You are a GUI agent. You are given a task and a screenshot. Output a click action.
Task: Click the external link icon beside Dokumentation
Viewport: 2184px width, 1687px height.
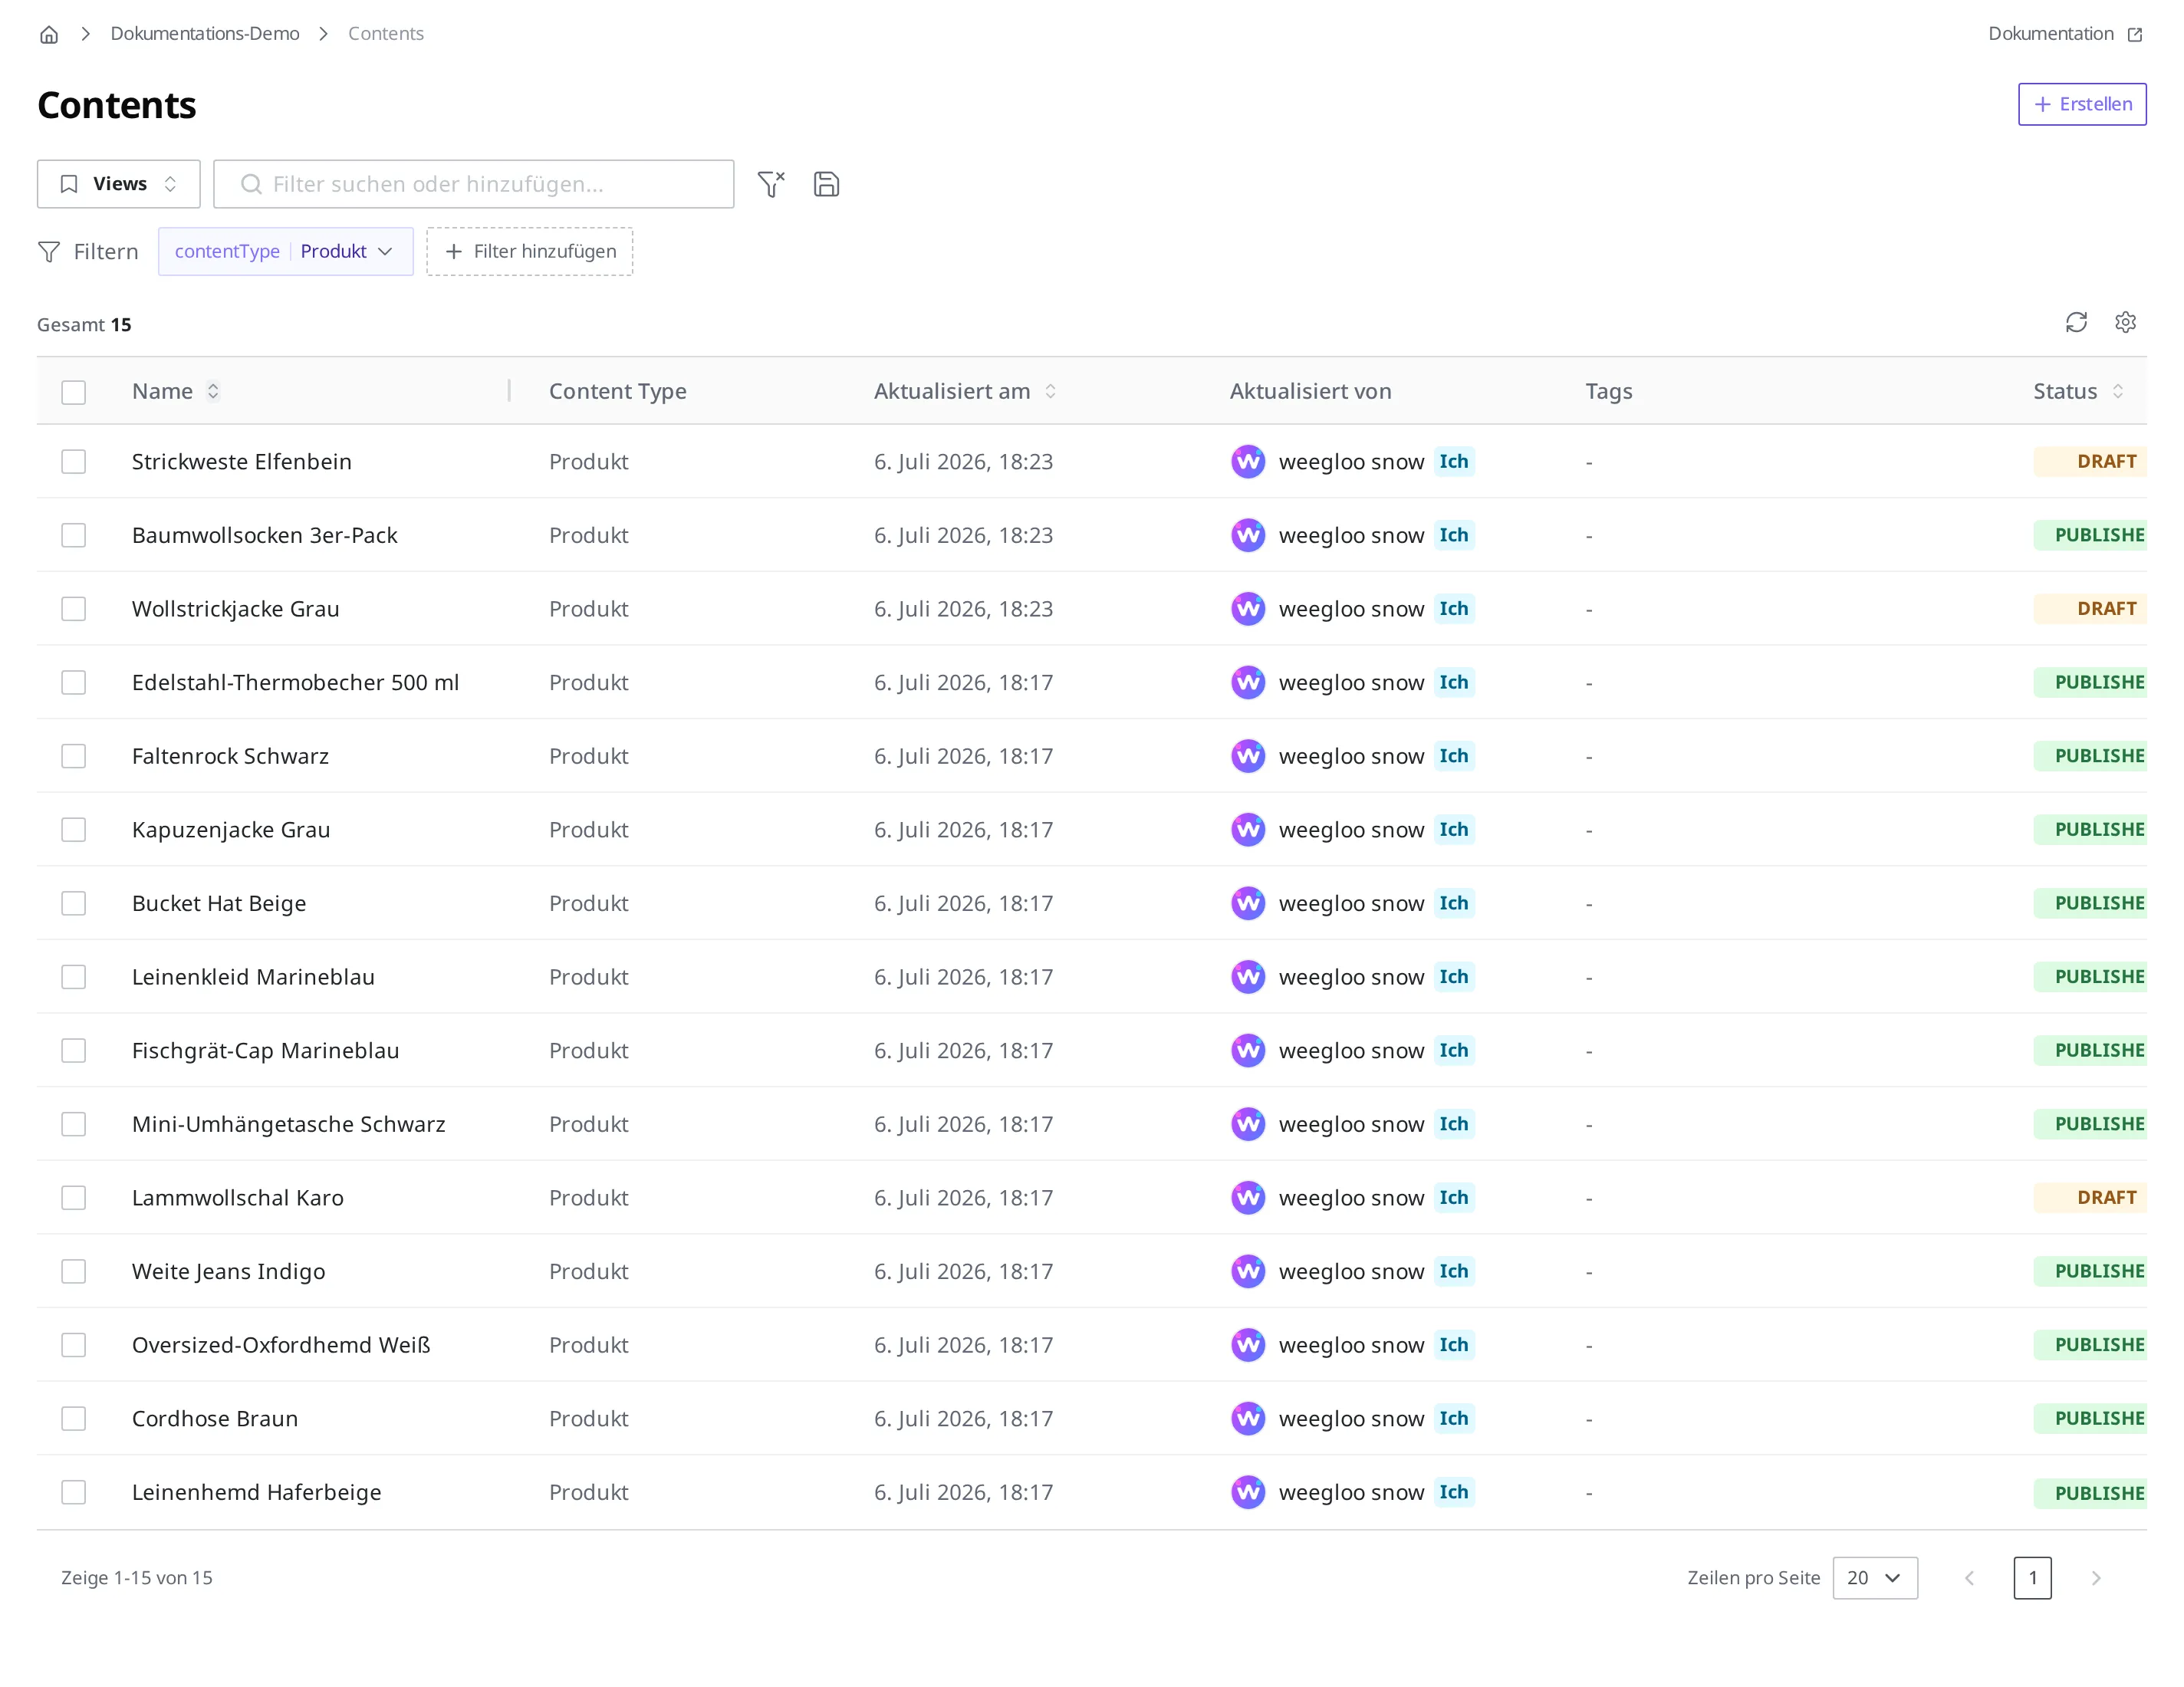[x=2134, y=34]
